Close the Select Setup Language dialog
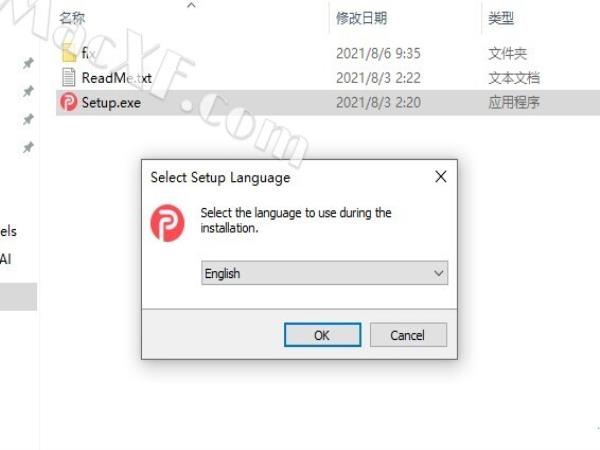Viewport: 600px width, 450px height. coord(441,176)
